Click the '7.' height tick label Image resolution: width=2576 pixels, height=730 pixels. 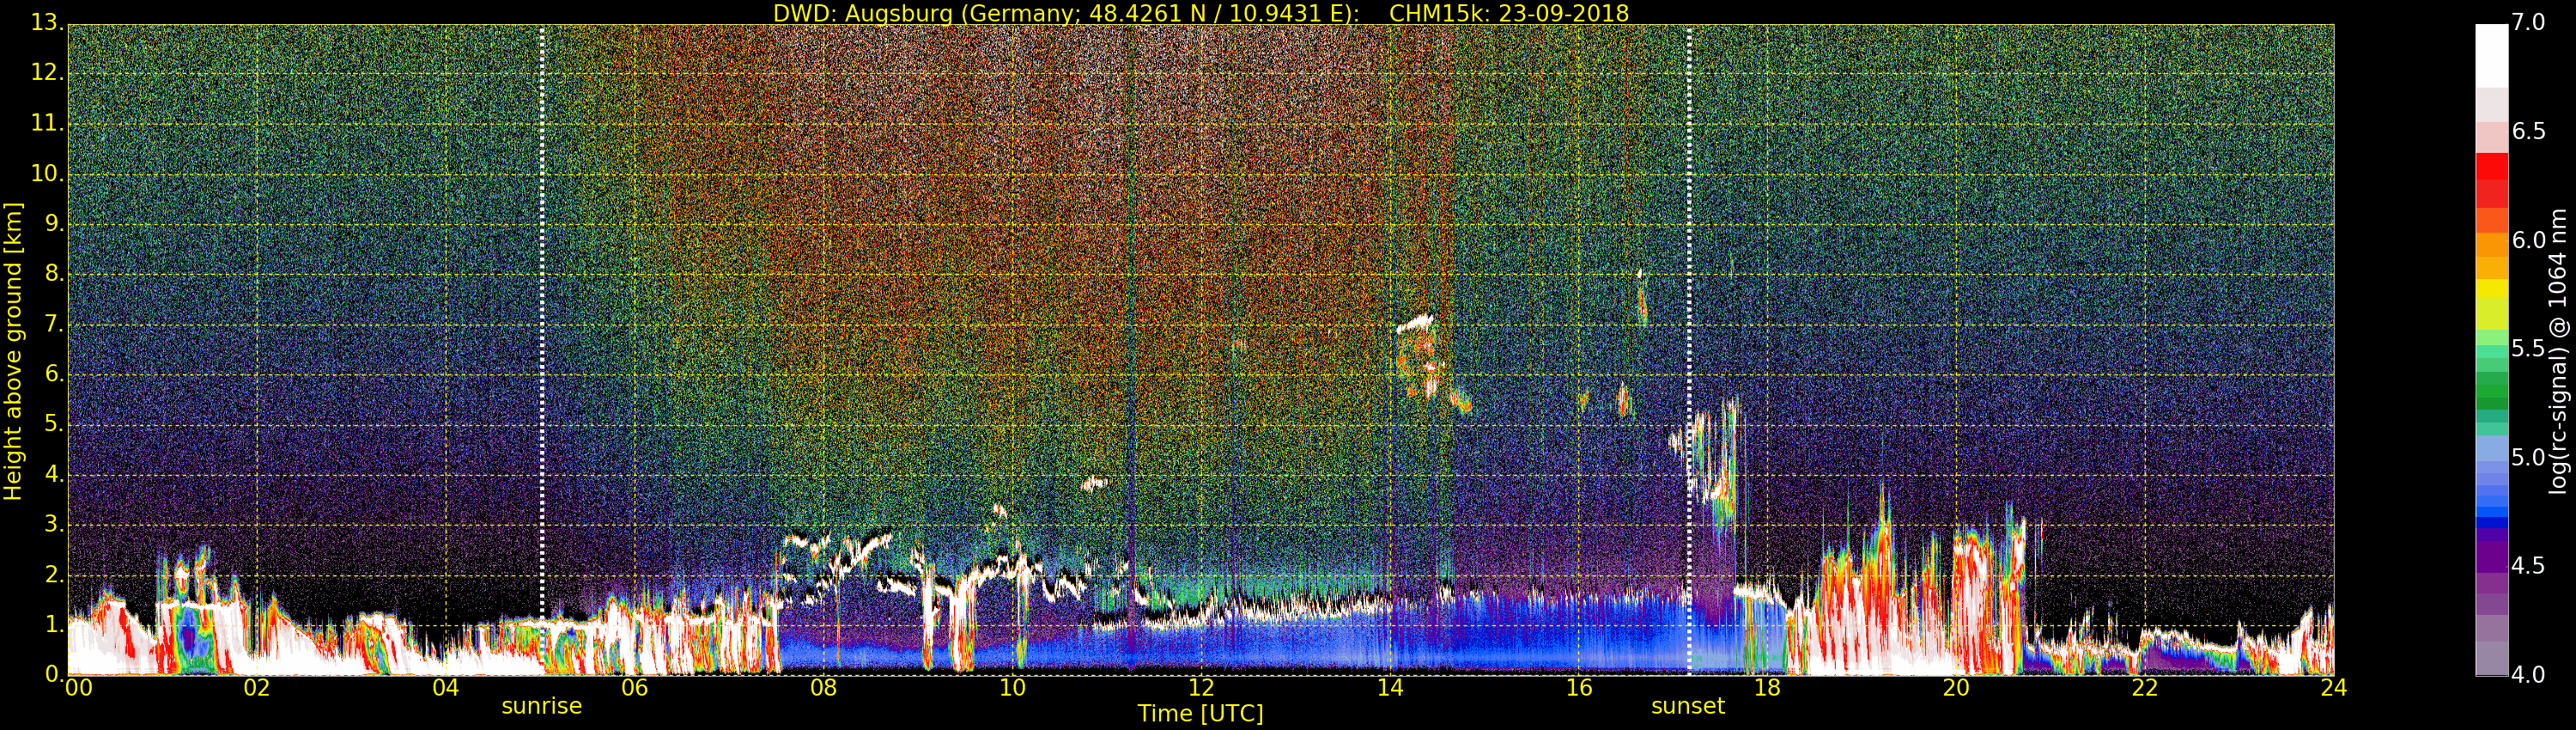tap(54, 324)
